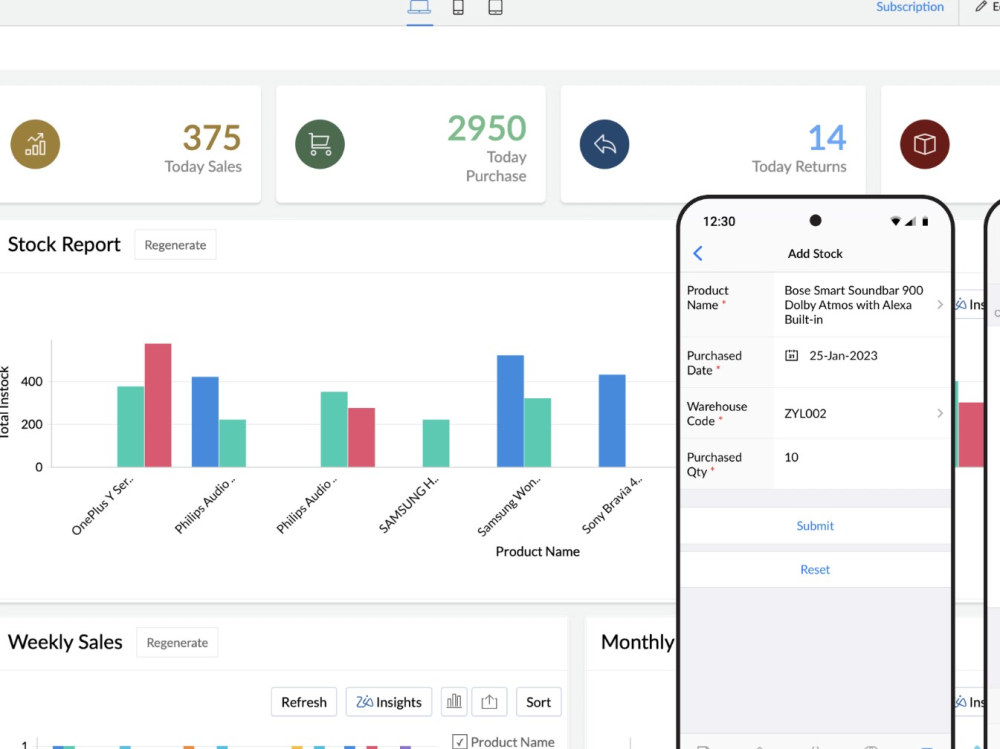
Task: Regenerate the Stock Report
Action: (175, 245)
